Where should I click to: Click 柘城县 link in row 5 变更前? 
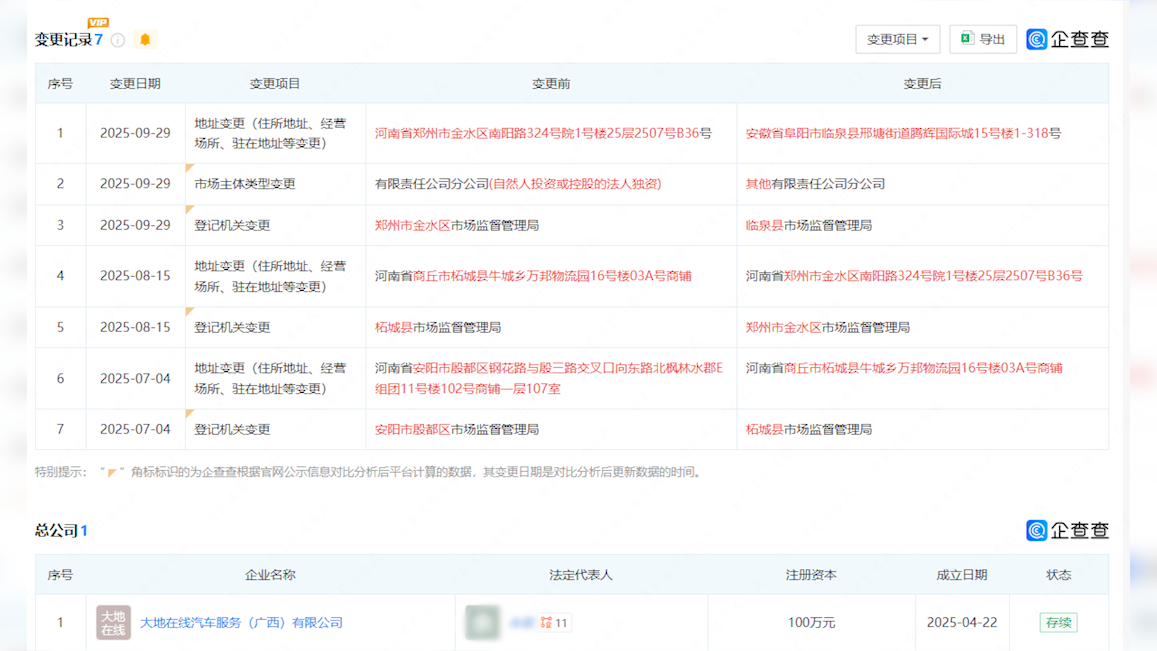pos(393,327)
